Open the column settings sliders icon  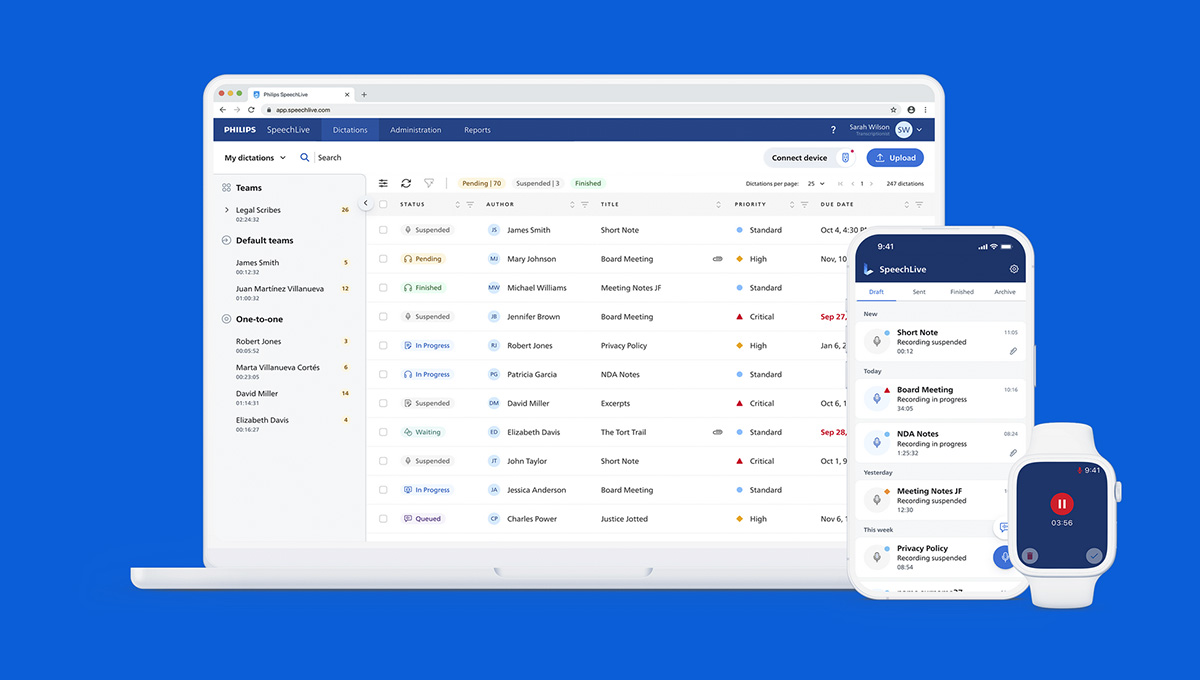[383, 183]
